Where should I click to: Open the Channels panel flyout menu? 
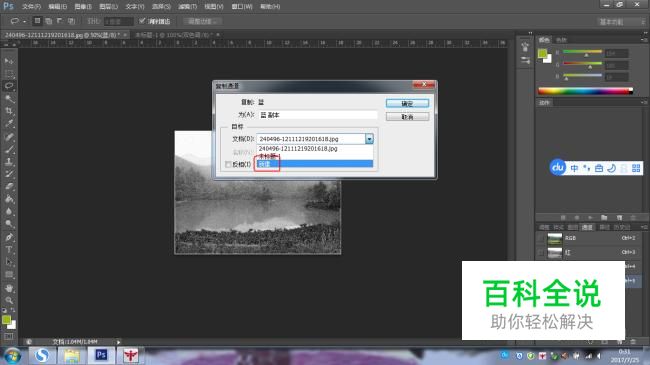tap(644, 227)
